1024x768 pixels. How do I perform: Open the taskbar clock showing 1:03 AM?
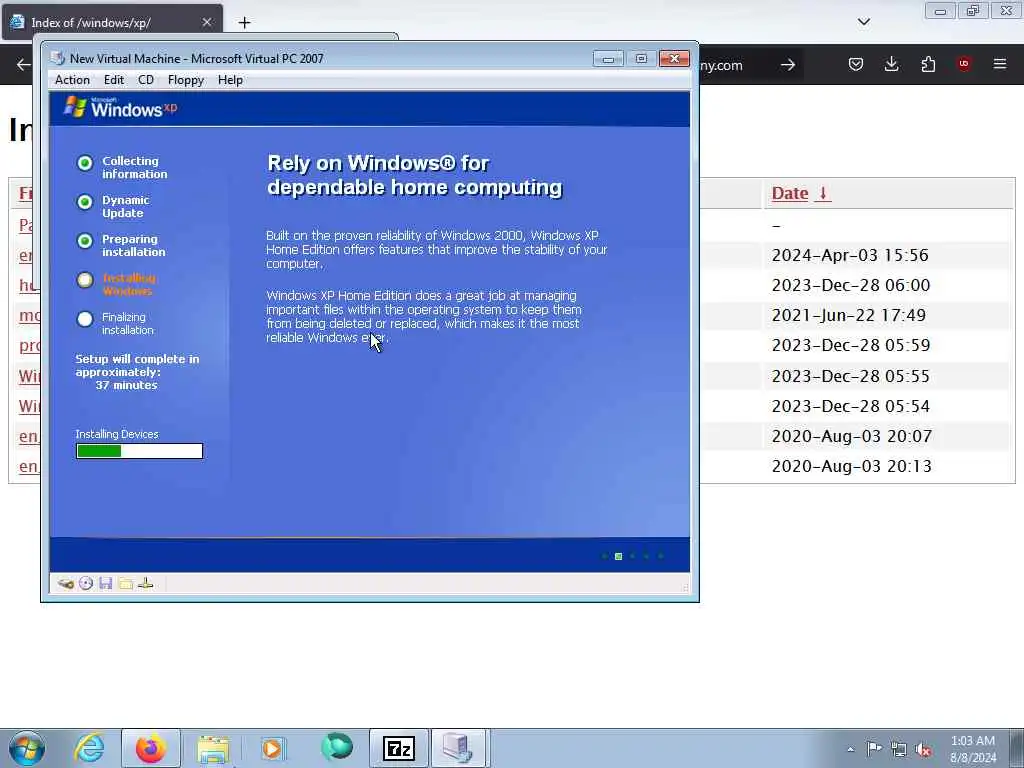[973, 749]
